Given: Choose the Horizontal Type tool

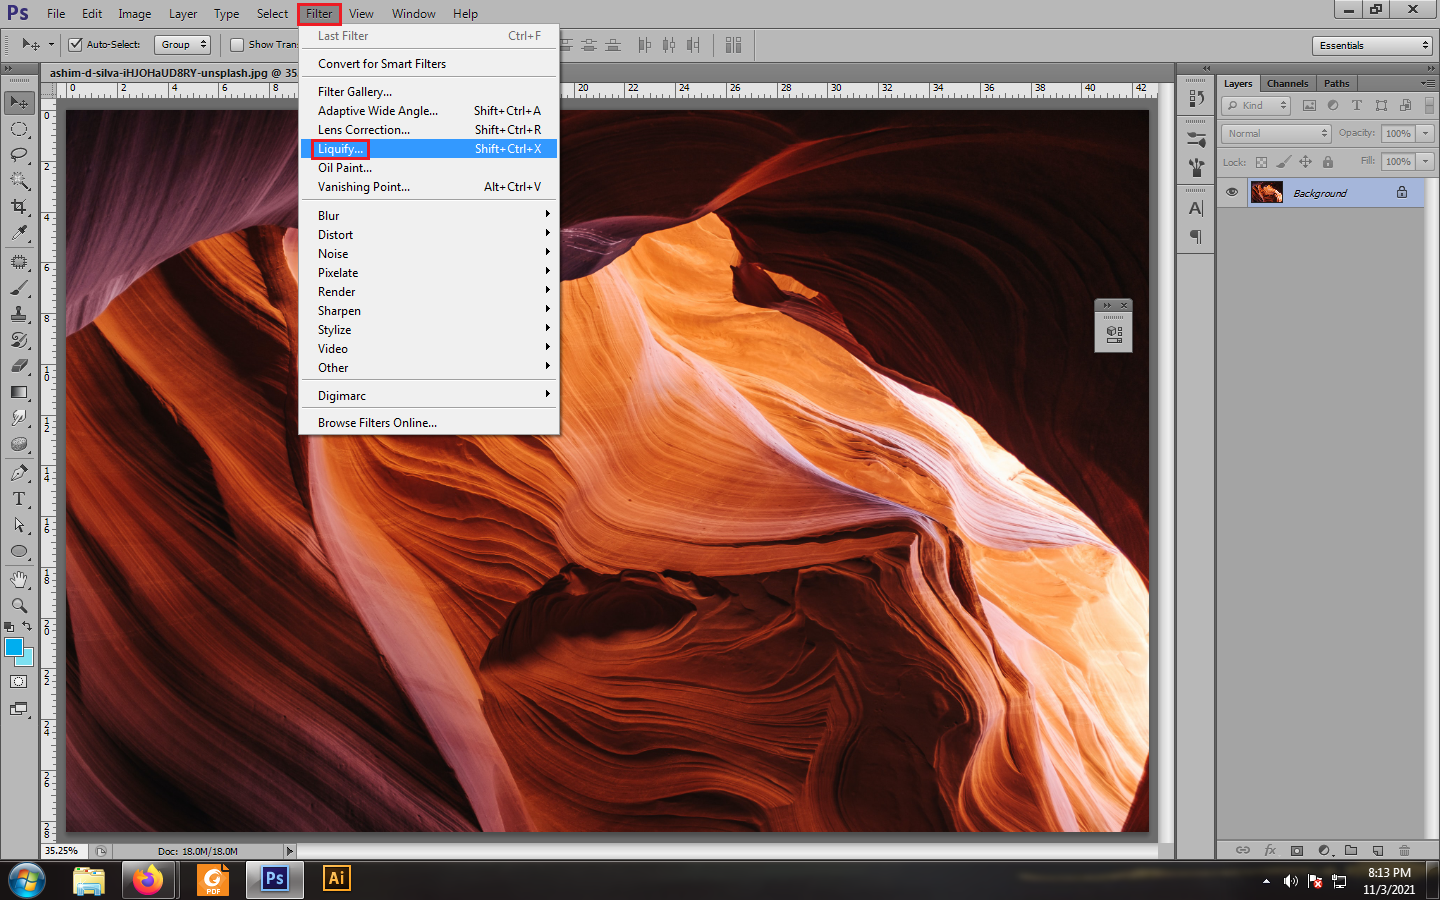Looking at the screenshot, I should pos(19,499).
